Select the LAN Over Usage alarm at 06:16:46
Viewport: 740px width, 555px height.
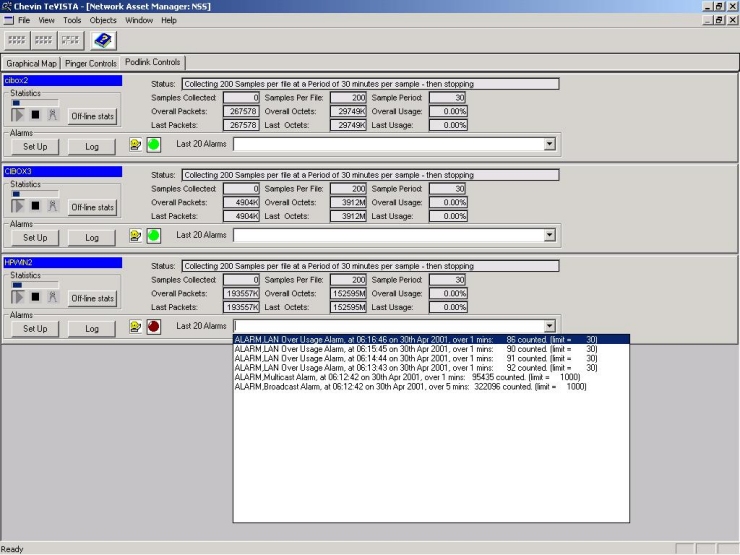tap(431, 339)
